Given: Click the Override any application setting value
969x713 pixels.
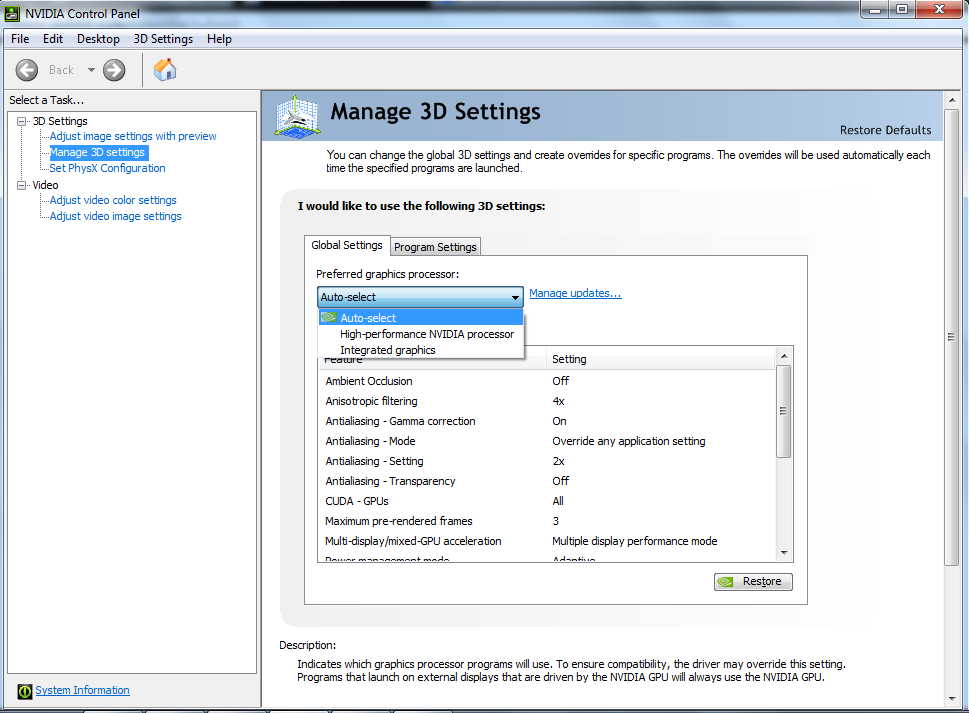Looking at the screenshot, I should click(628, 441).
